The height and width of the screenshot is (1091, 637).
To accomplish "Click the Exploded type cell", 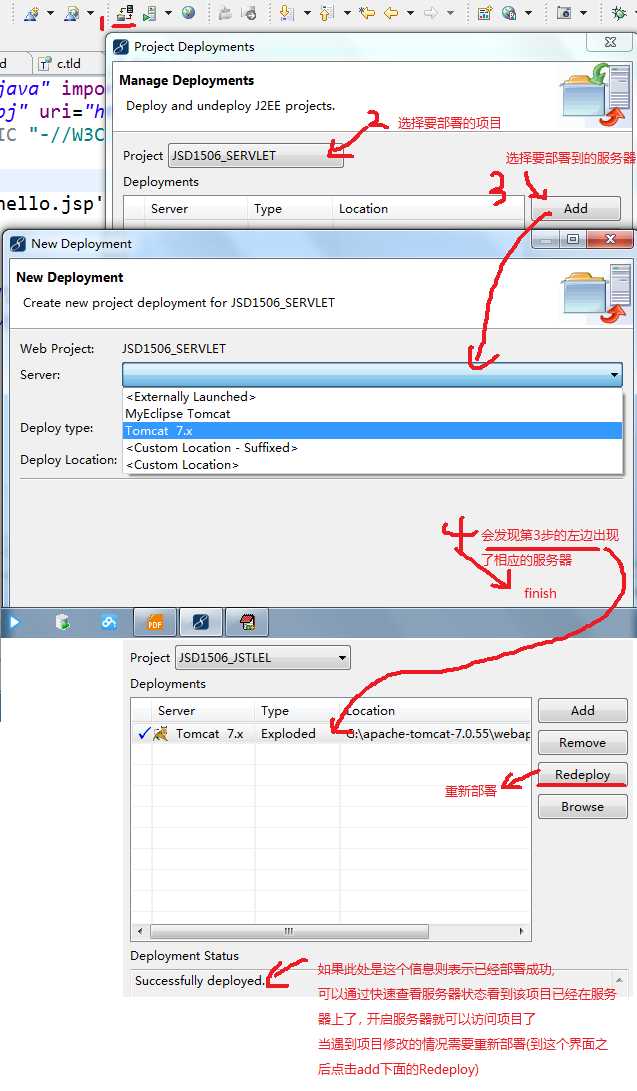I will coord(288,733).
